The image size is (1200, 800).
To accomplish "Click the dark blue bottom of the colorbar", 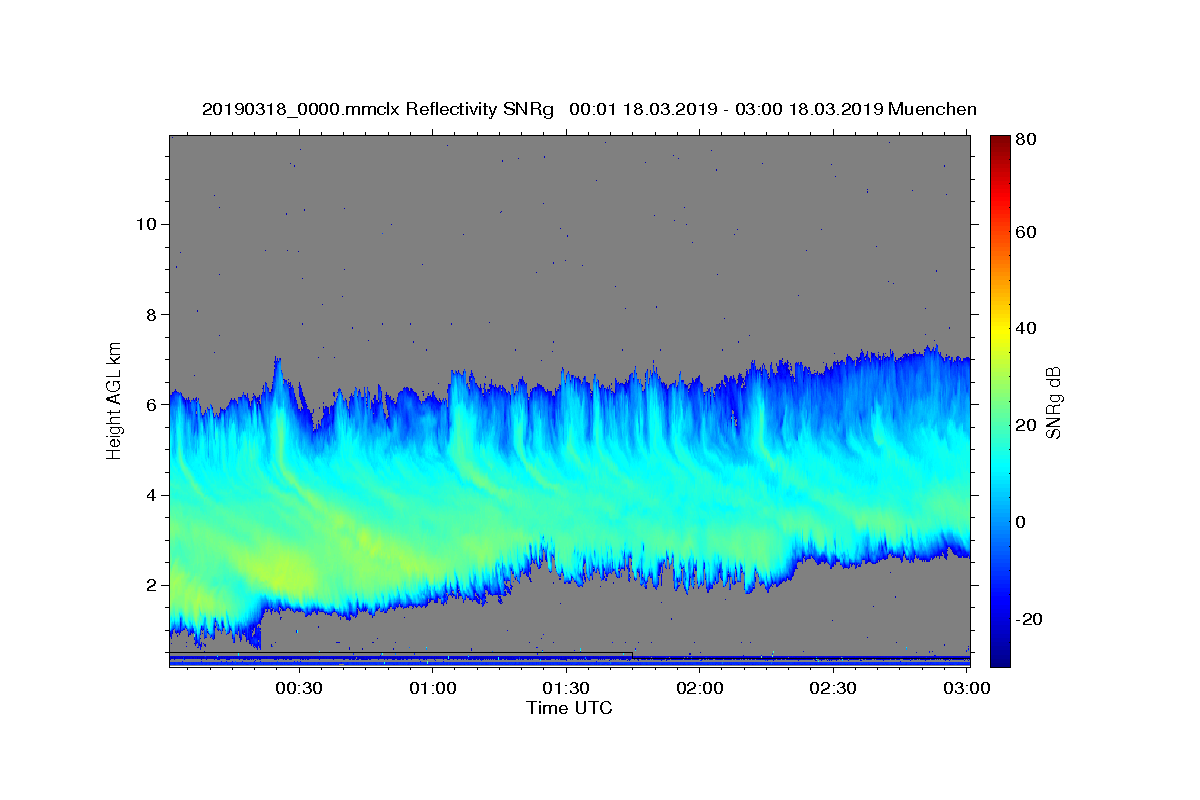I will [x=1000, y=655].
